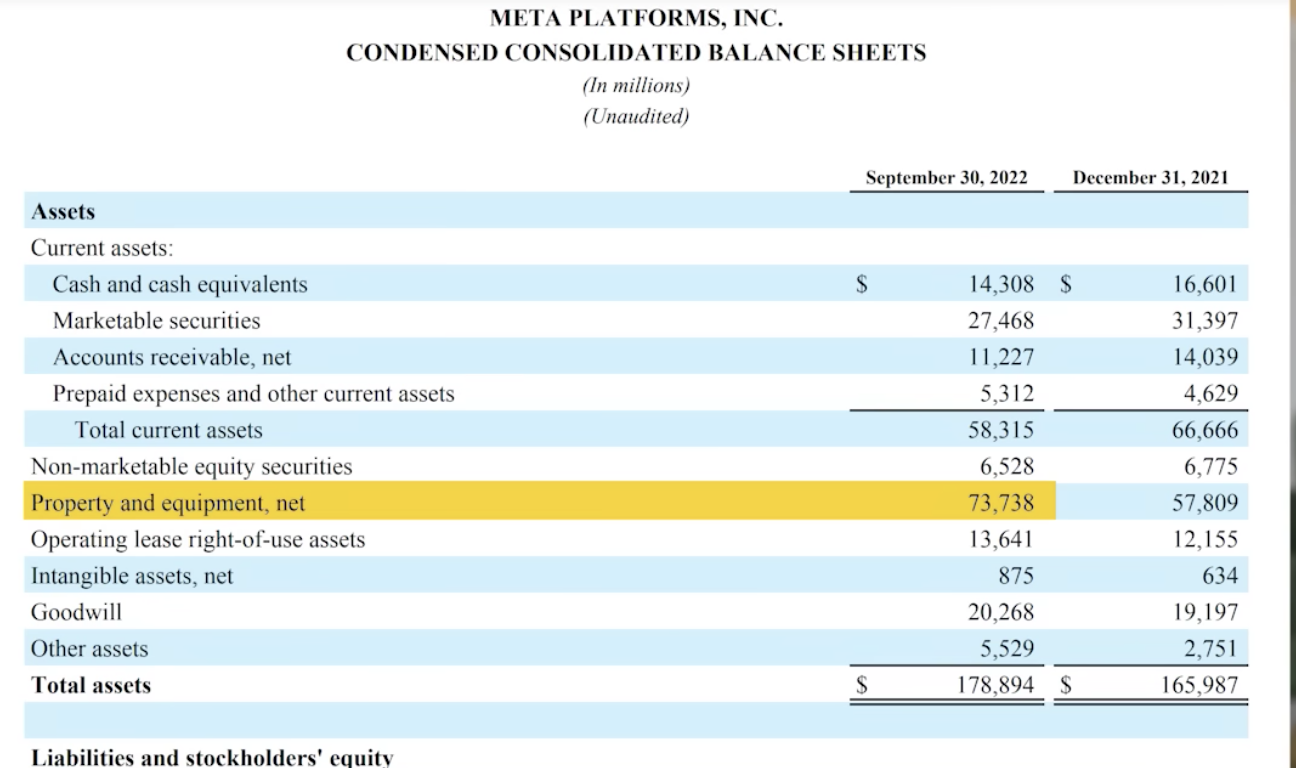Click the 73,738 property and equipment value
This screenshot has height=768, width=1296.
click(1001, 502)
